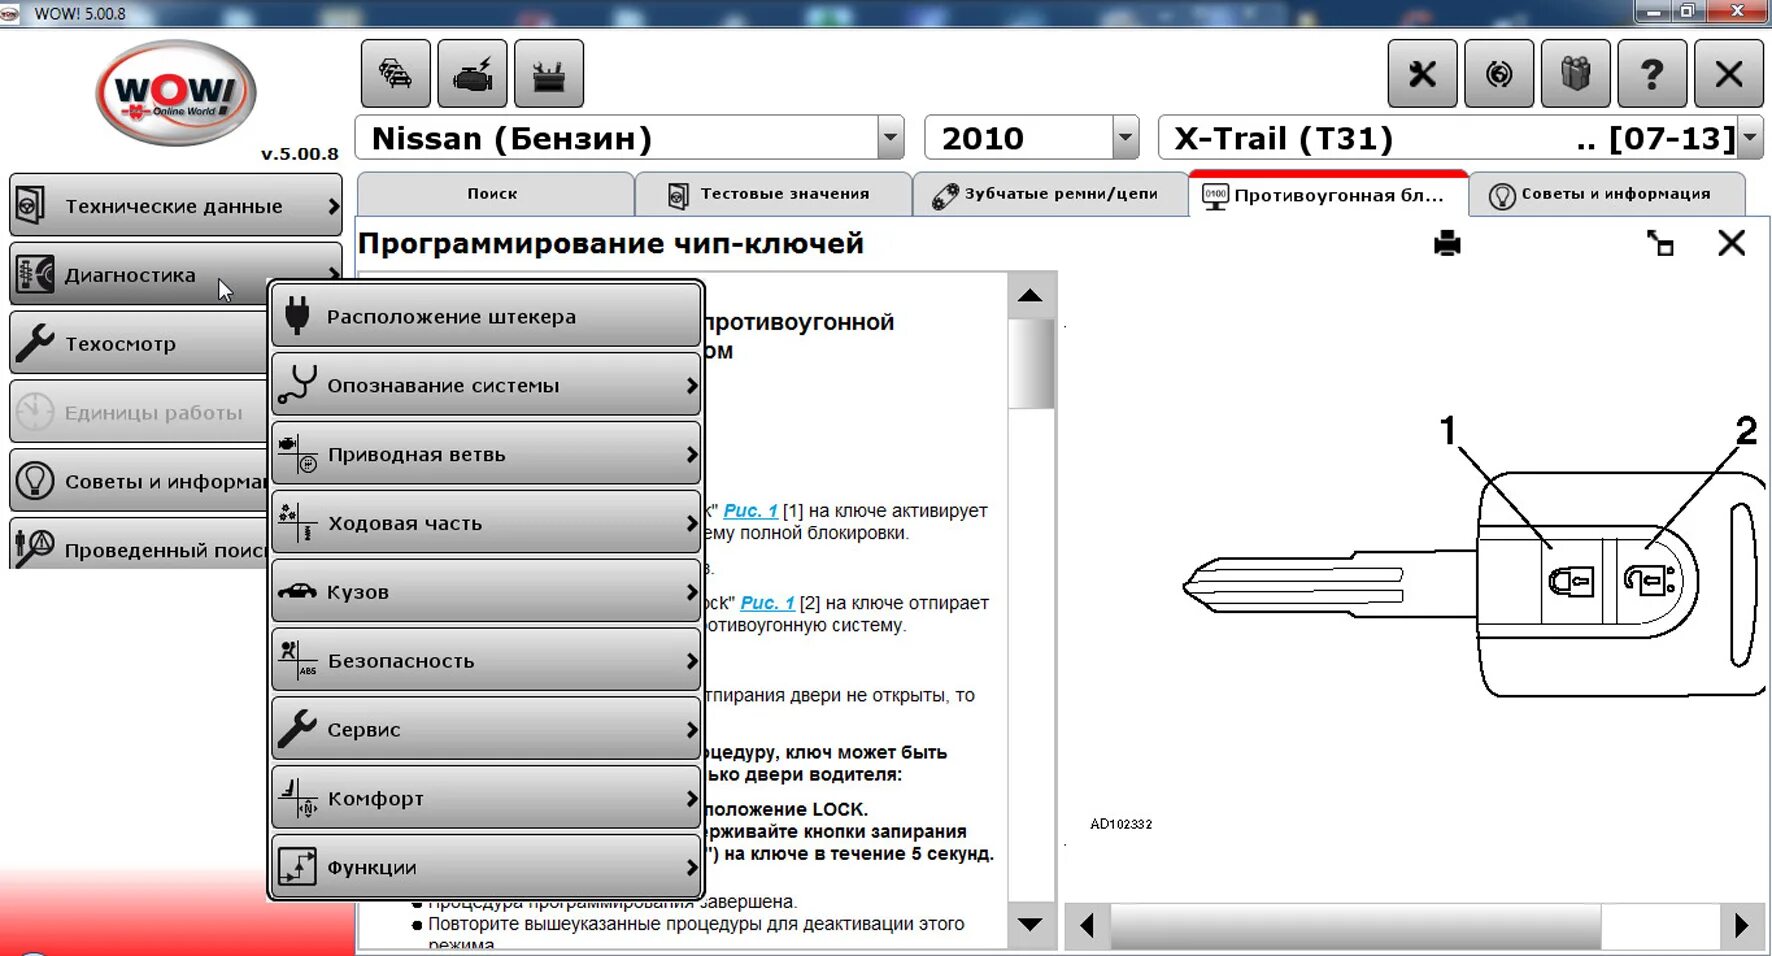1772x956 pixels.
Task: Select Расположение штекера menu entry
Action: (486, 316)
